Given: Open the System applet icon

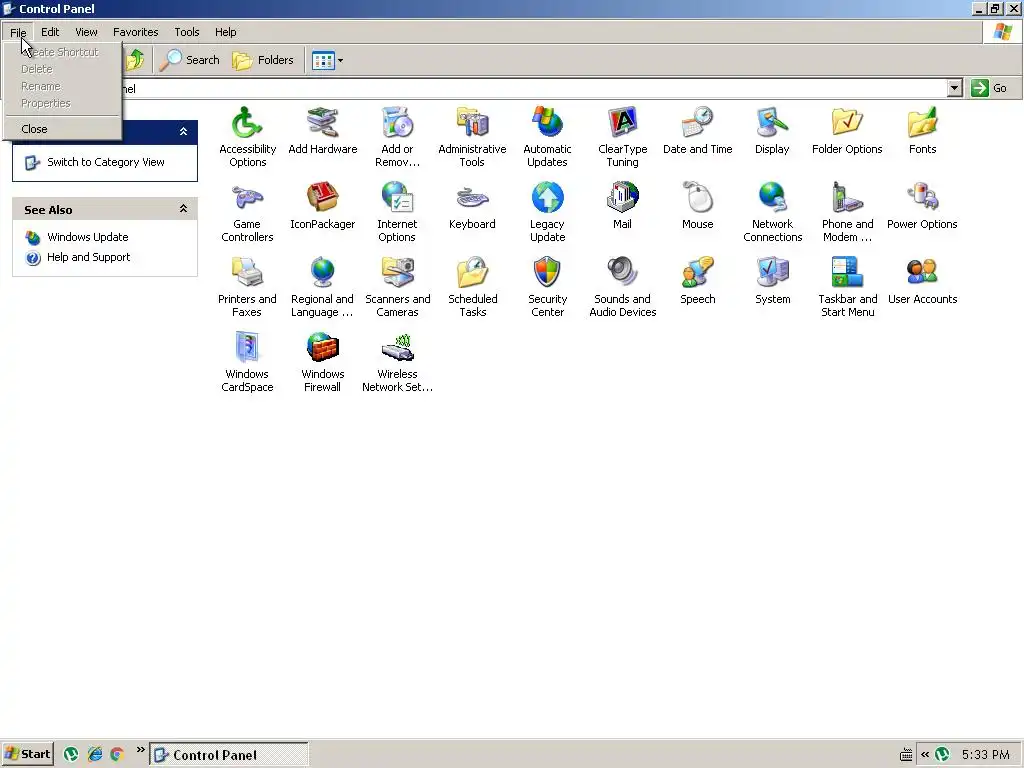Looking at the screenshot, I should 773,273.
